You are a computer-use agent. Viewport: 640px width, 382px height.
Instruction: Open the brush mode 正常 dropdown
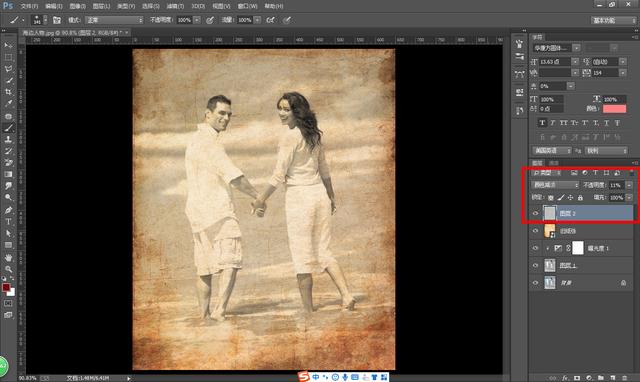114,20
